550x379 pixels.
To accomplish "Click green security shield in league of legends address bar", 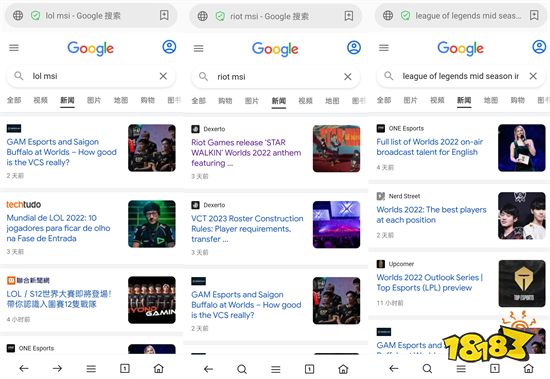I will pos(405,15).
